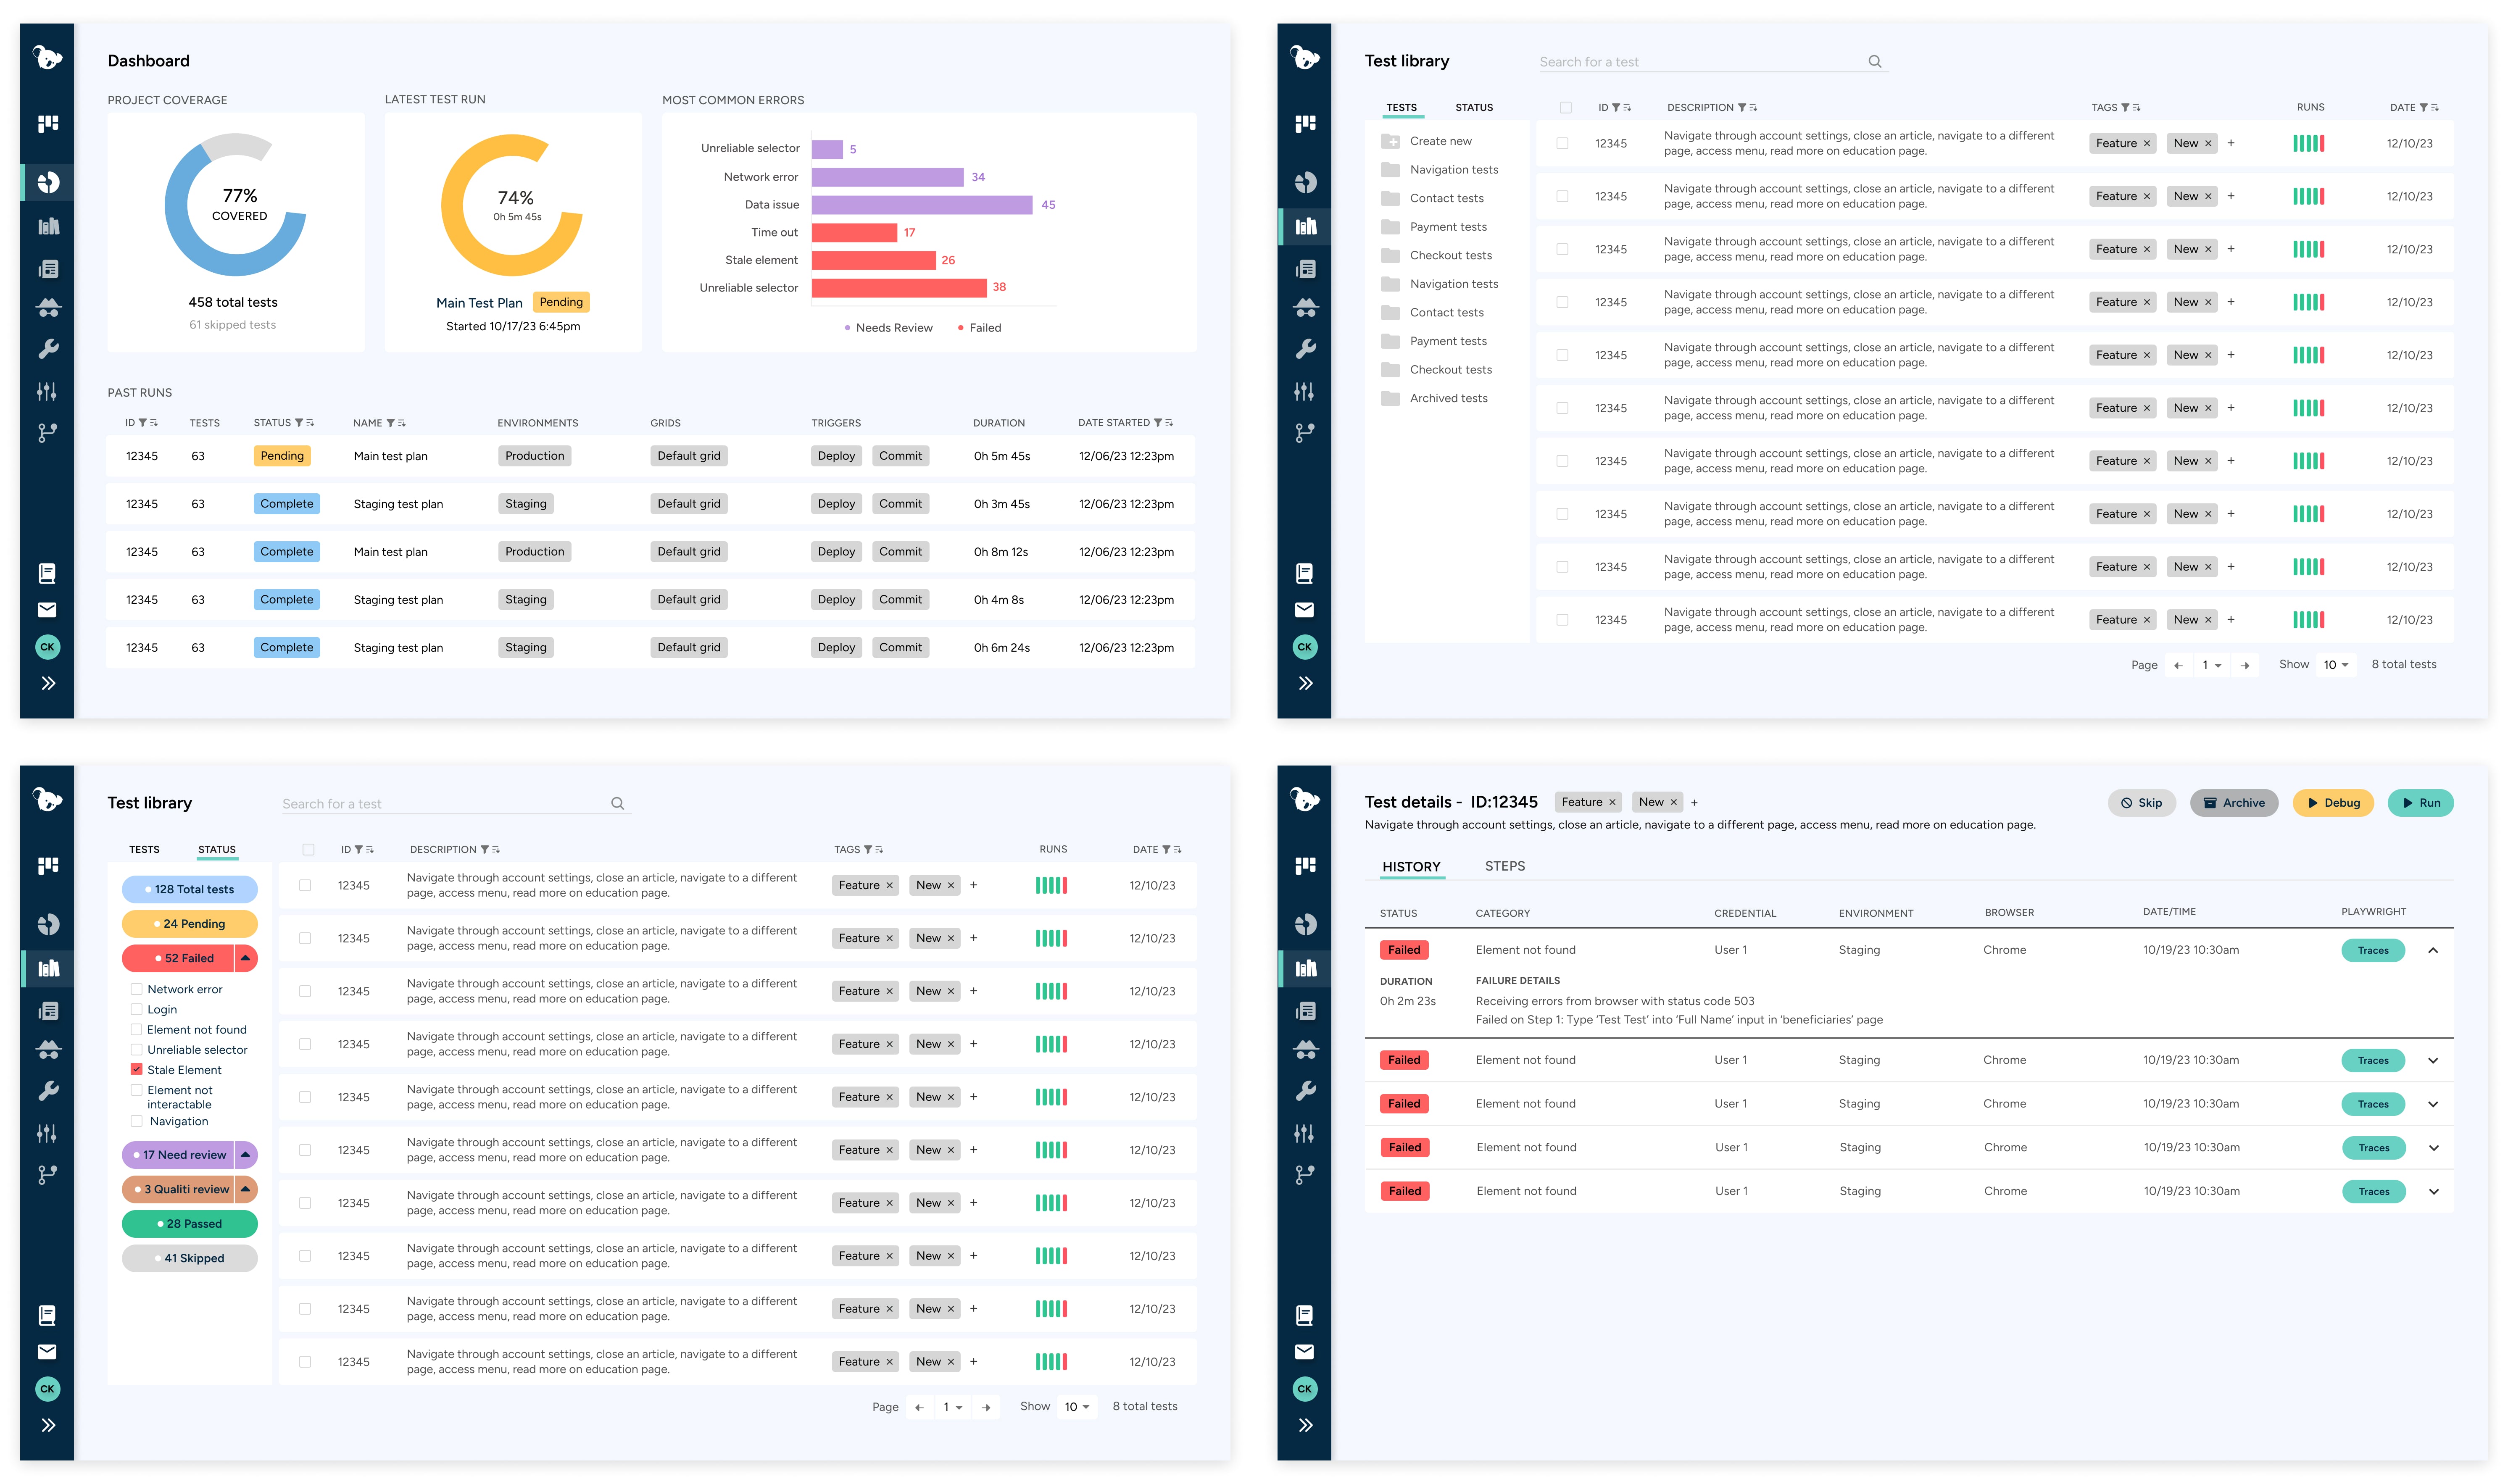Click the STATUS column filter icon in Past Runs
The image size is (2508, 1484).
[299, 423]
